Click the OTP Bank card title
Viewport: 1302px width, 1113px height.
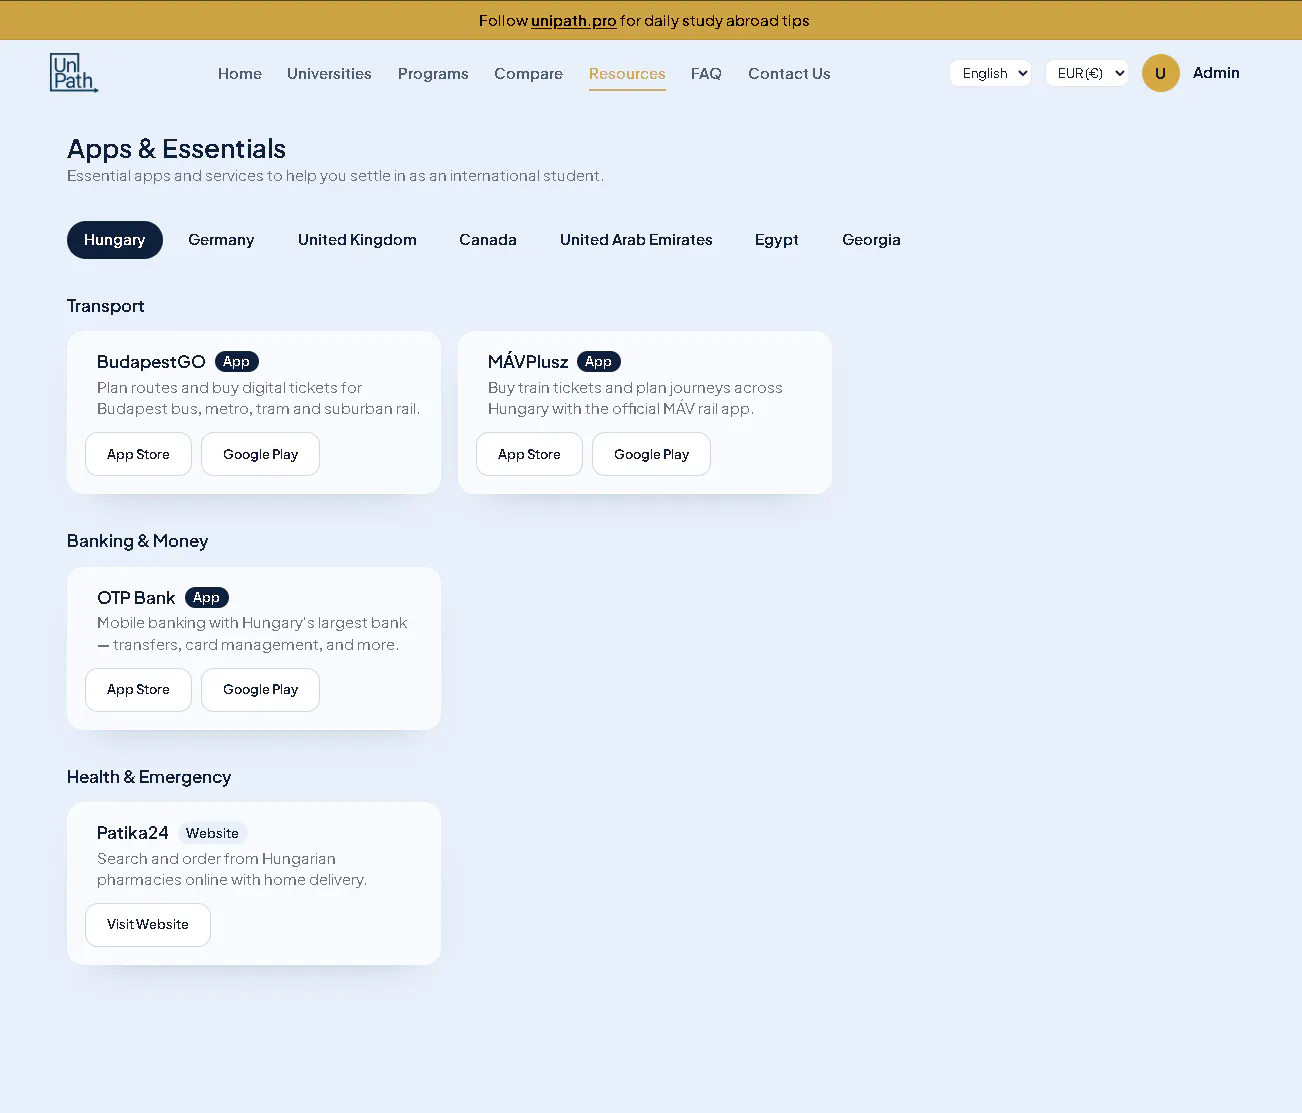click(x=136, y=598)
